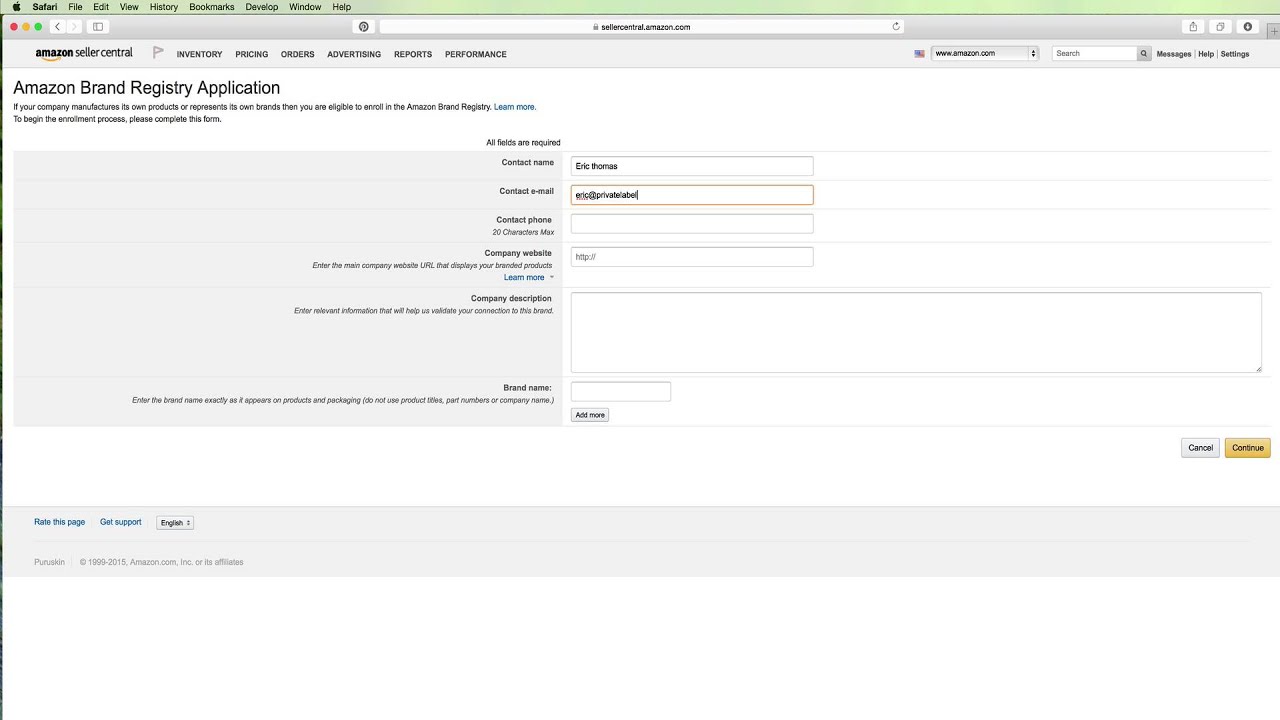Reload the page with the refresh icon
Image resolution: width=1280 pixels, height=720 pixels.
pos(896,27)
